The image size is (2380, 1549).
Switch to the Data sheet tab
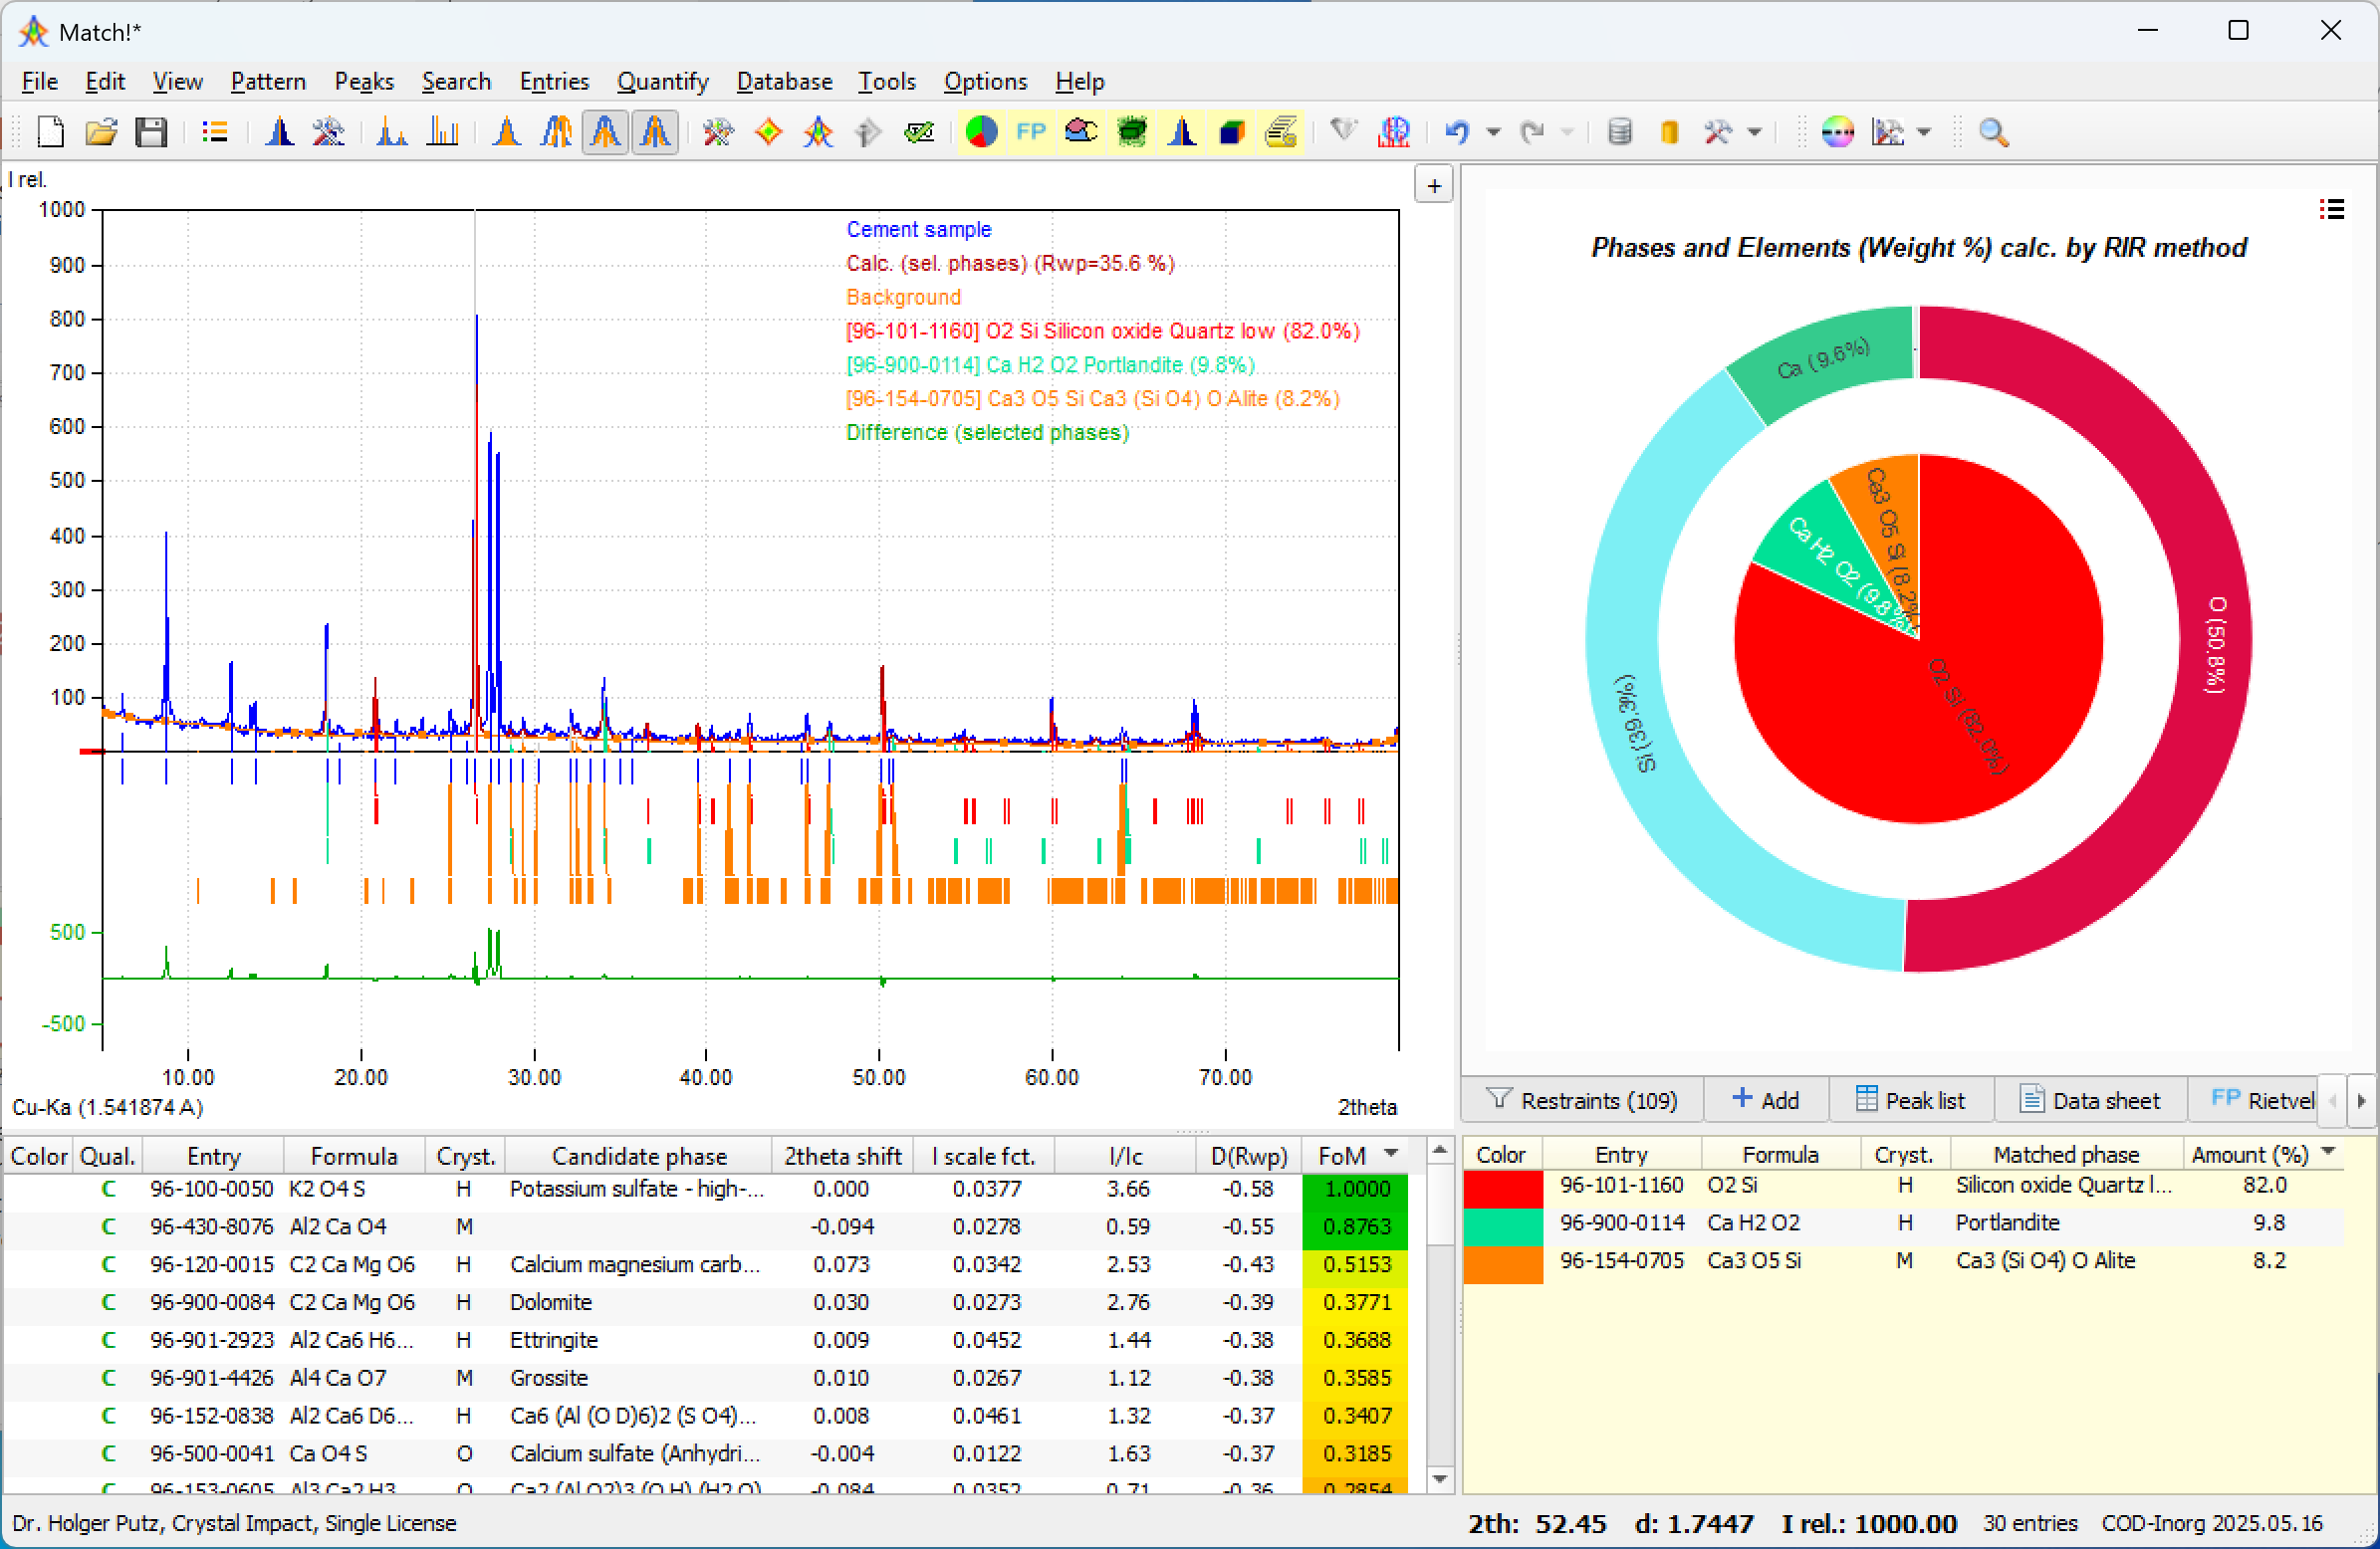tap(2090, 1099)
